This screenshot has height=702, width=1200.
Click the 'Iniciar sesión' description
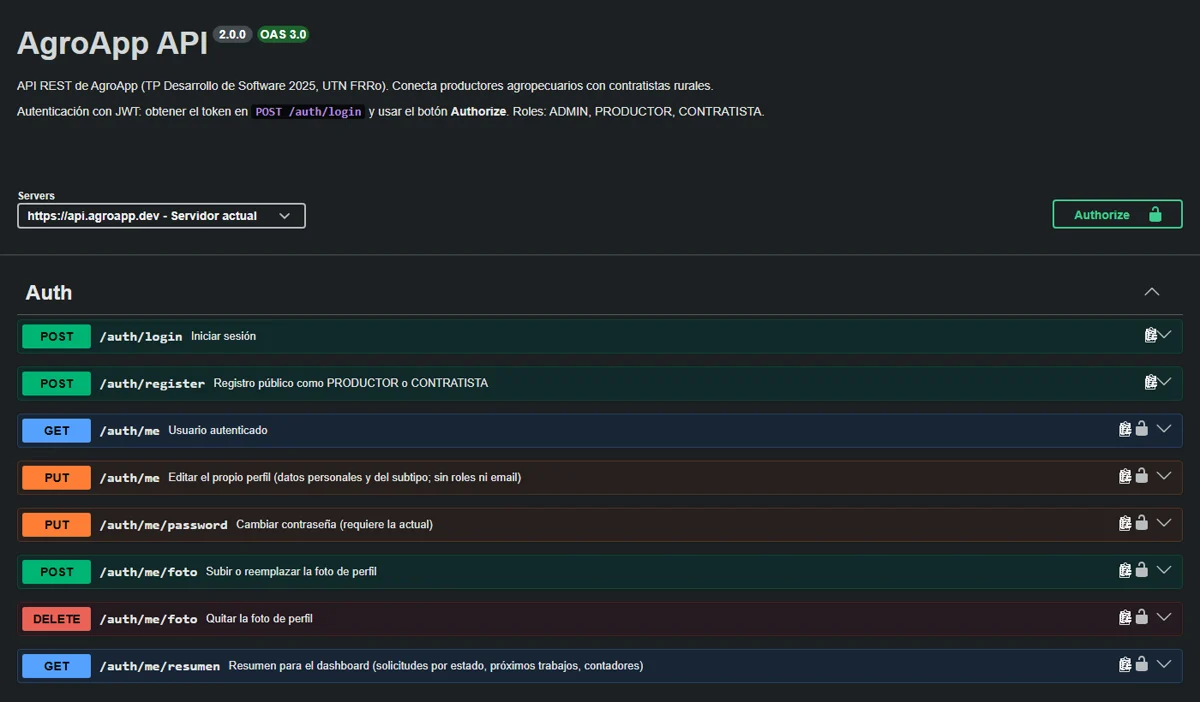(x=223, y=336)
